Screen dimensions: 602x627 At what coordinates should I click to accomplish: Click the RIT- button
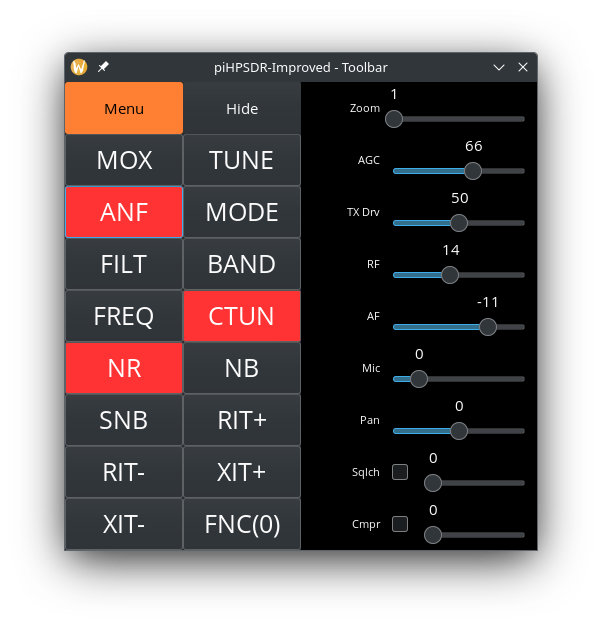pos(124,472)
